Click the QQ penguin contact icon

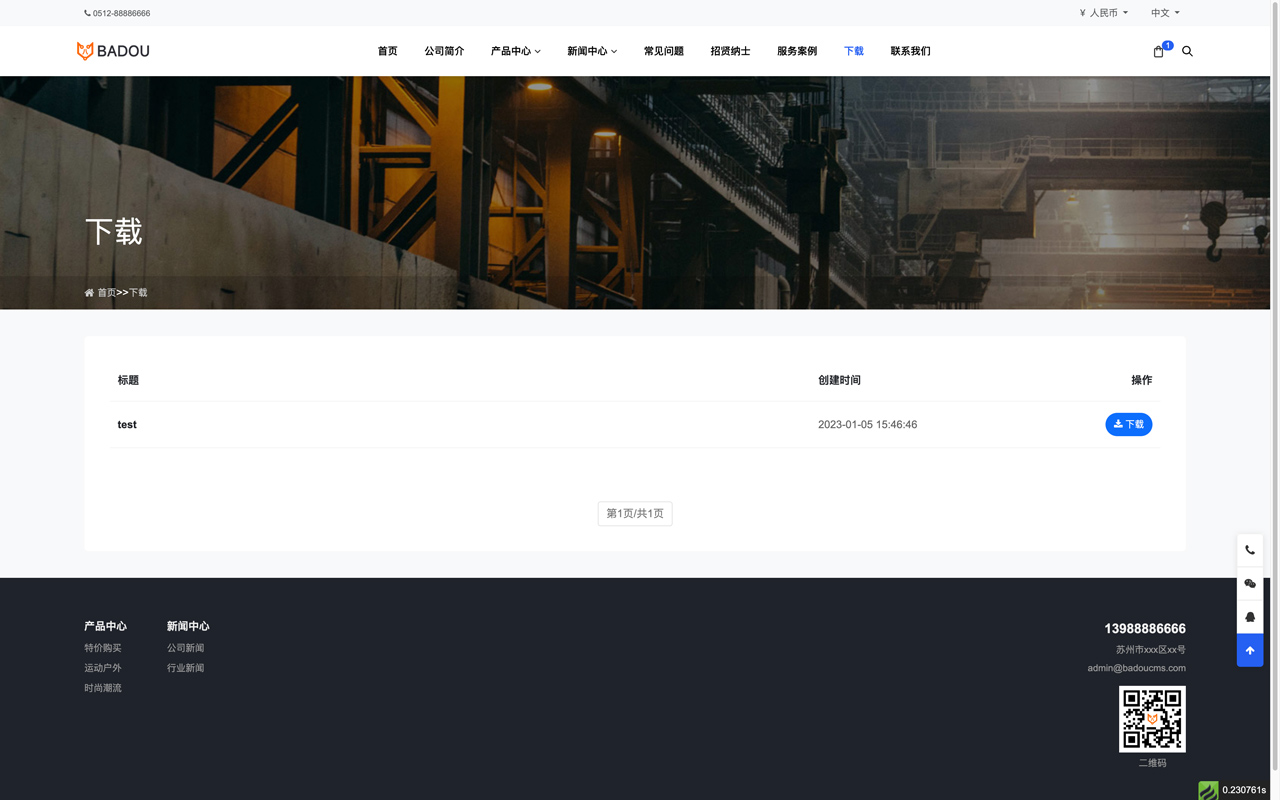tap(1249, 617)
